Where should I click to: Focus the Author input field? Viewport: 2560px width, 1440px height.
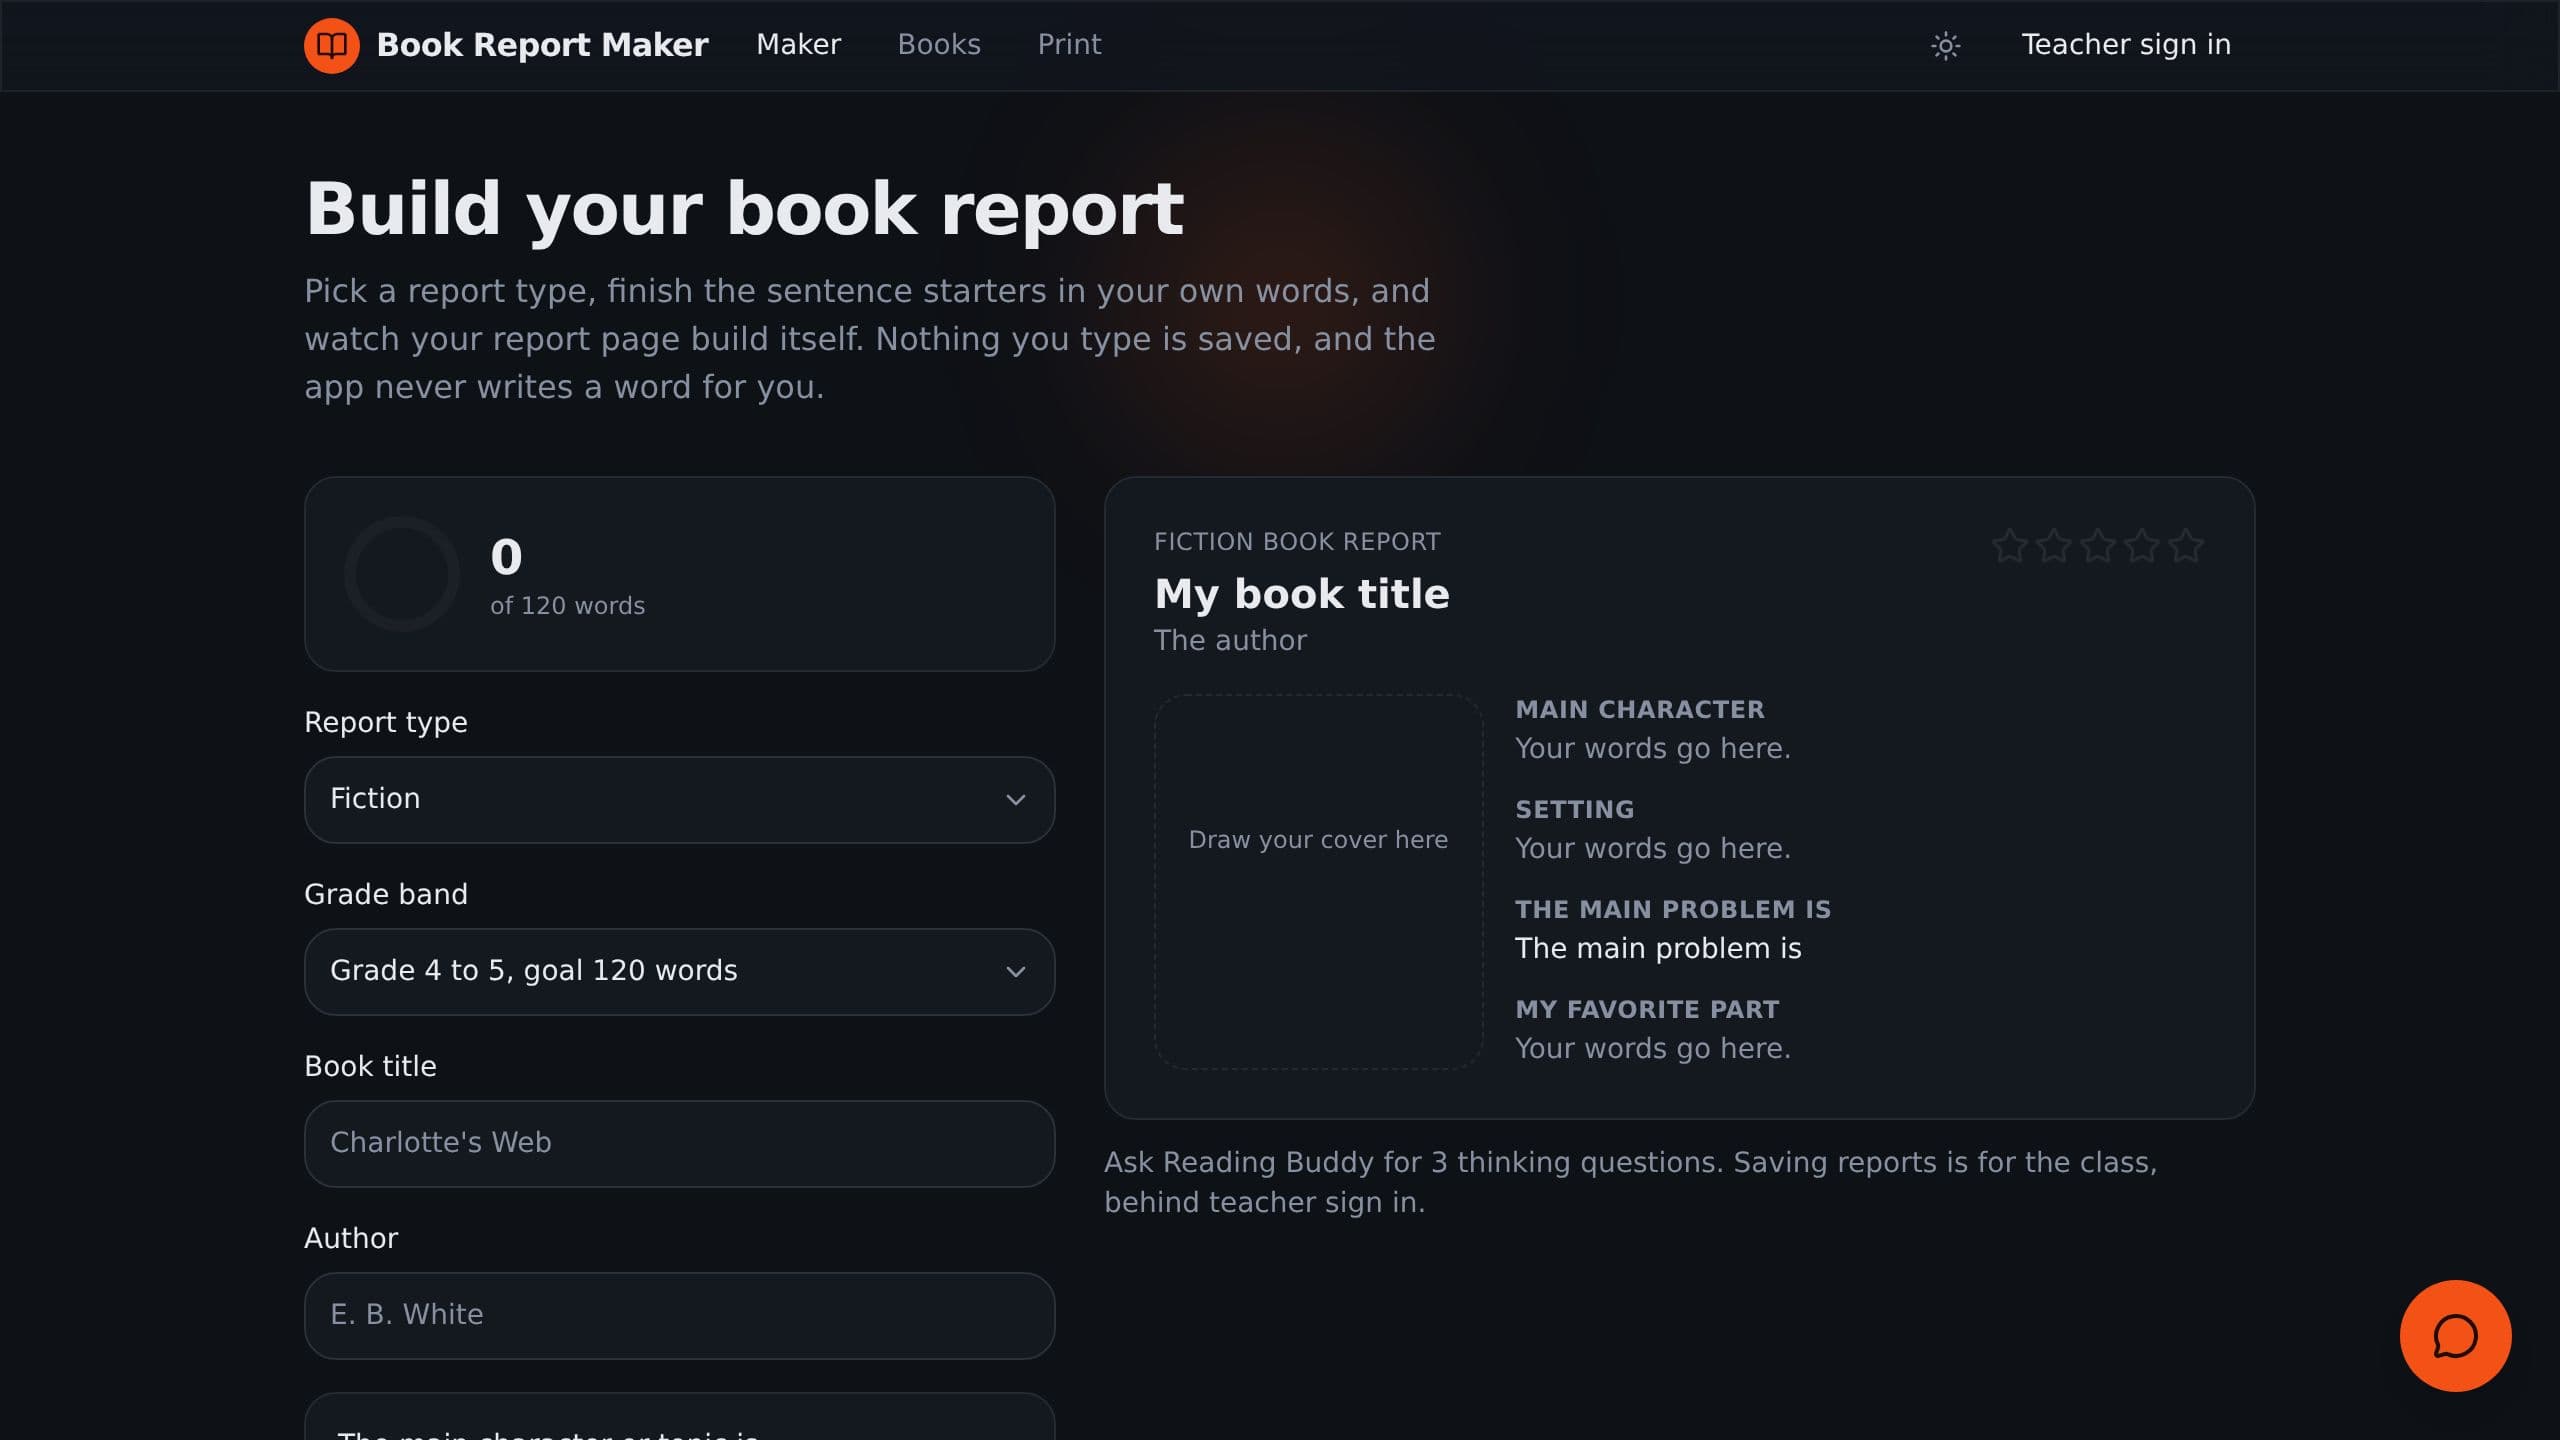coord(679,1315)
